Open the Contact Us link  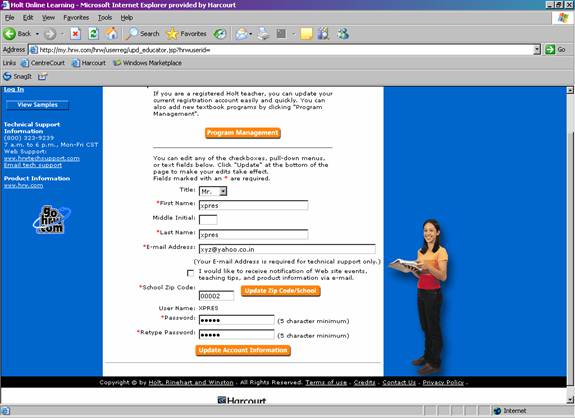[399, 382]
